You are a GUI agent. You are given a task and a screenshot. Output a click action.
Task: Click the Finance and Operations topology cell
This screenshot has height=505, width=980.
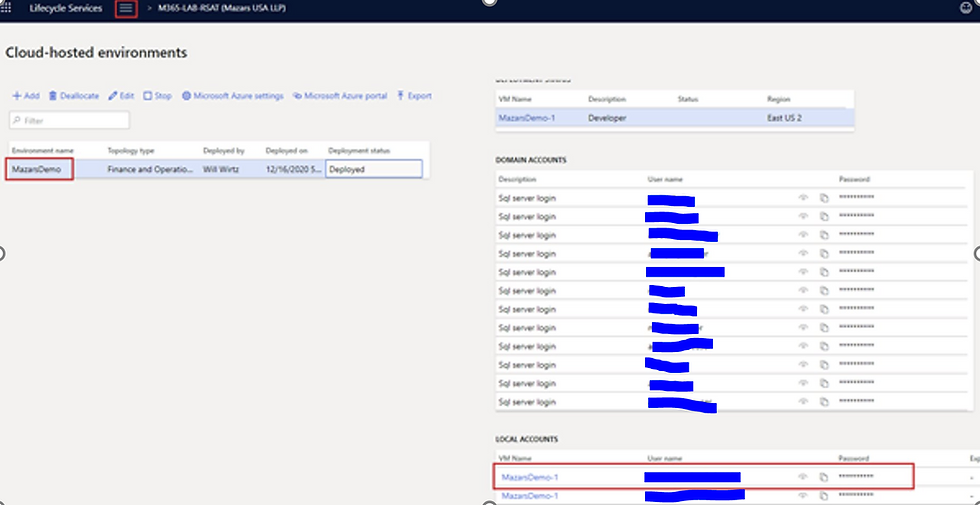150,169
